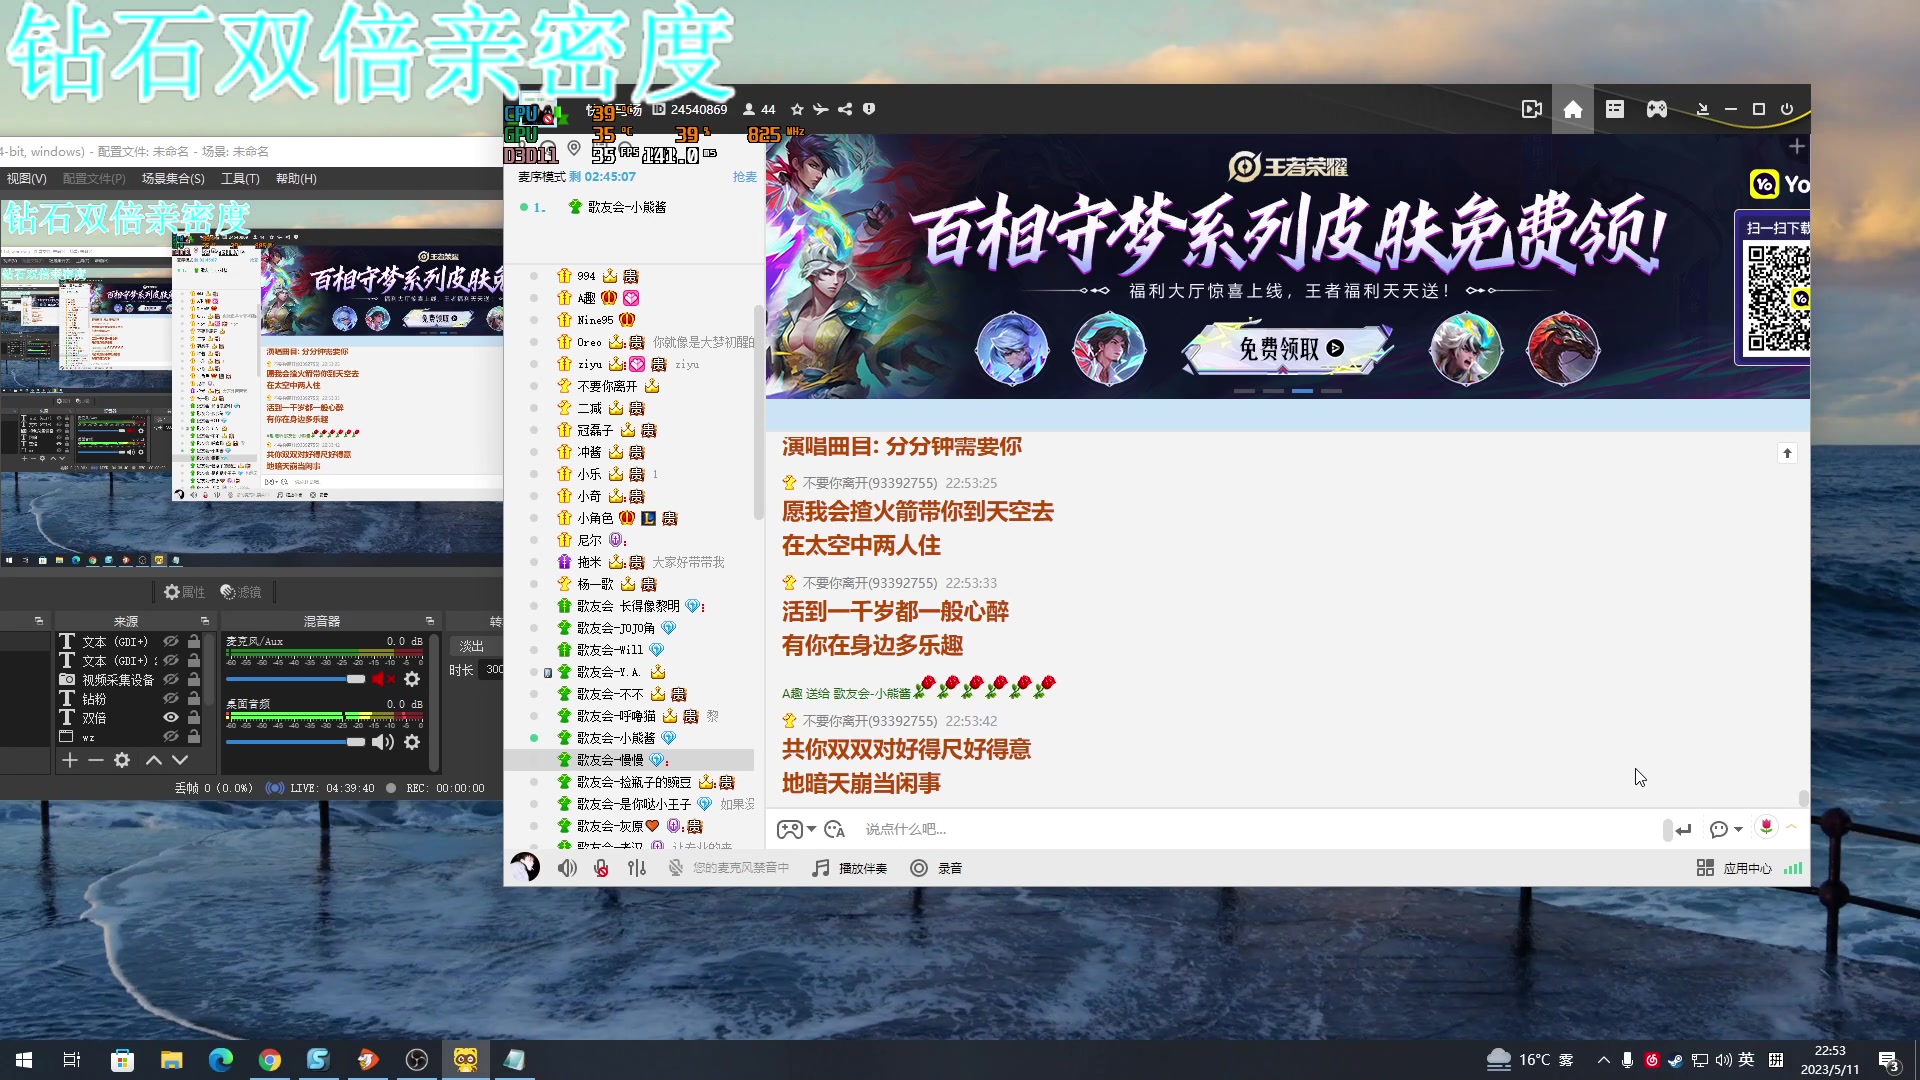Image resolution: width=1920 pixels, height=1080 pixels.
Task: Open the game emoji dropdown in chat input
Action: coord(797,829)
